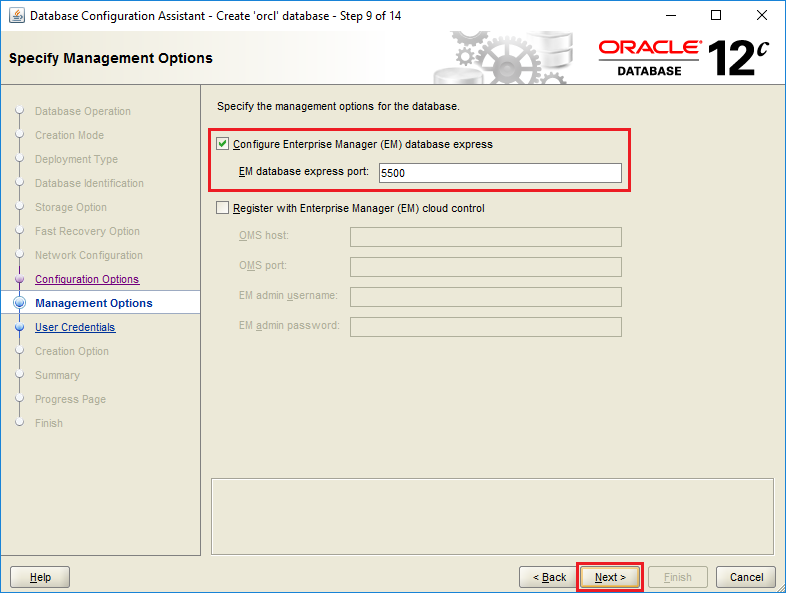Click the User Credentials step bullet icon
Image resolution: width=786 pixels, height=593 pixels.
pos(20,327)
